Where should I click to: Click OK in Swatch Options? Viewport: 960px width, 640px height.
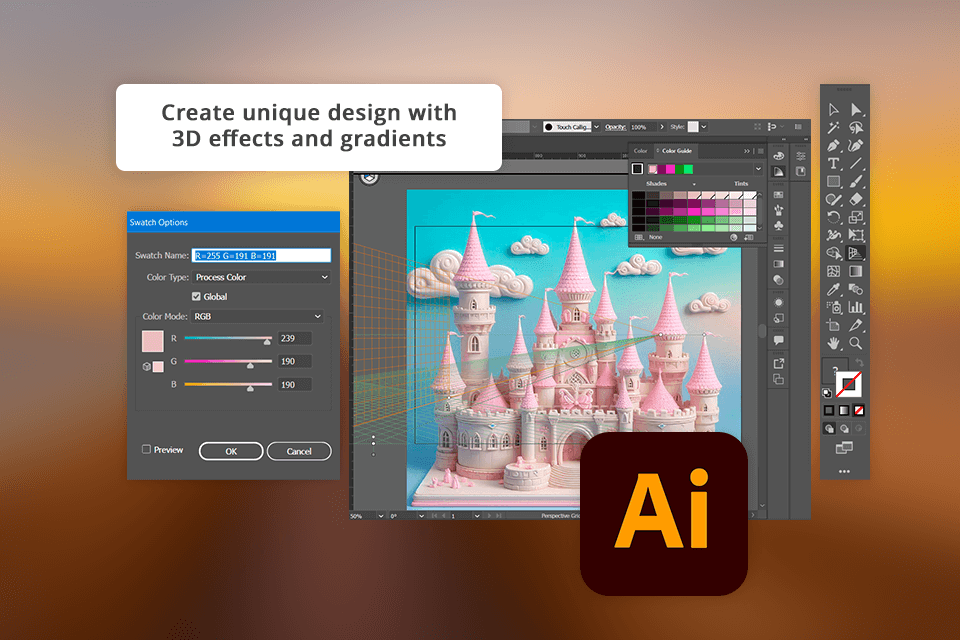[231, 451]
